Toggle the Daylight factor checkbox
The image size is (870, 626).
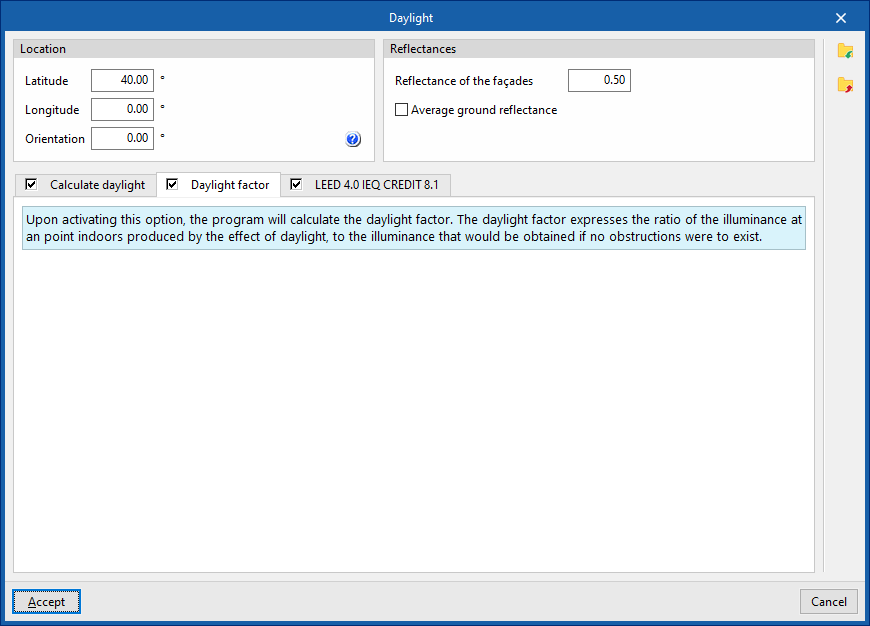172,184
